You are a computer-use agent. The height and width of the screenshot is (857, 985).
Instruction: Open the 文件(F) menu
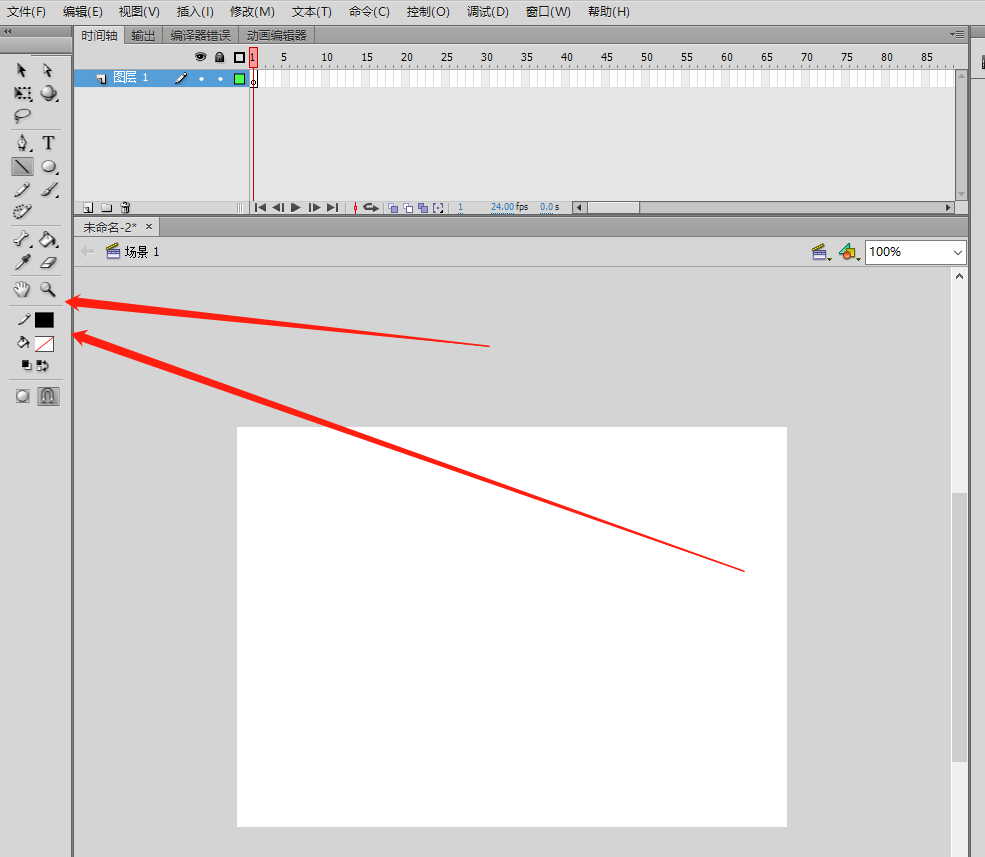(26, 12)
